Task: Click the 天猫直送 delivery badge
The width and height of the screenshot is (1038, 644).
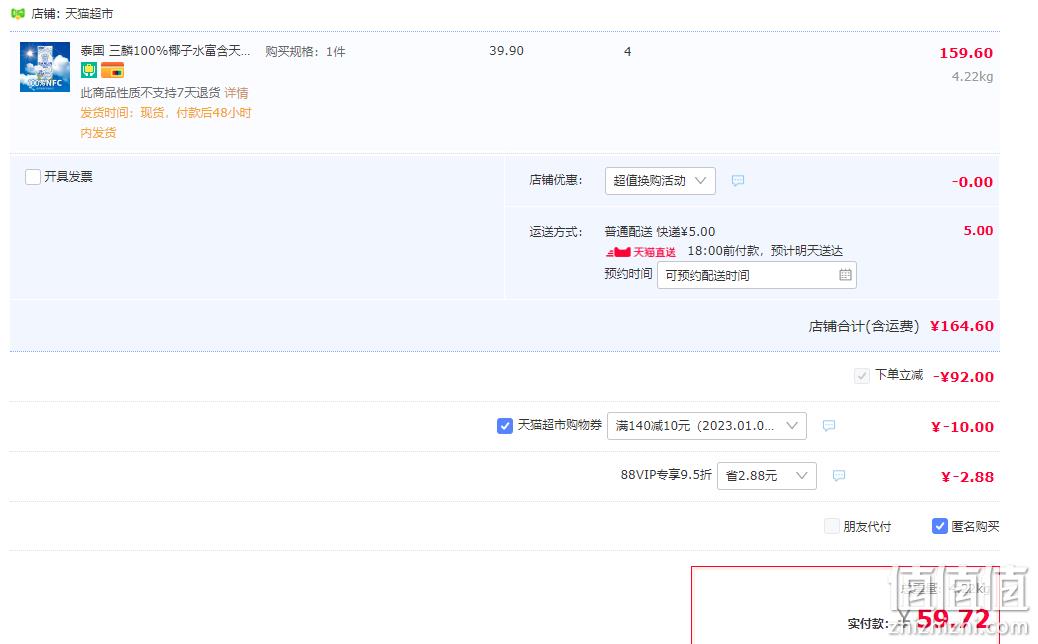Action: pyautogui.click(x=641, y=252)
